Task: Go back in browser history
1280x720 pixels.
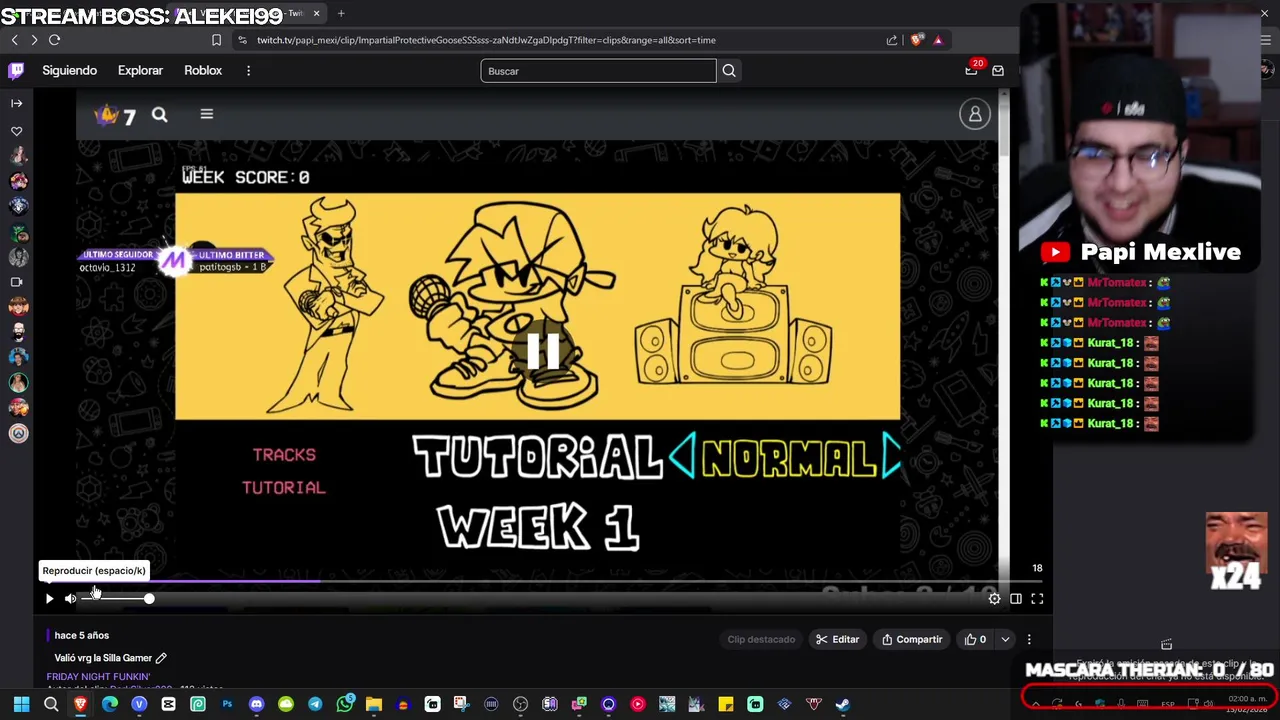Action: pos(14,40)
